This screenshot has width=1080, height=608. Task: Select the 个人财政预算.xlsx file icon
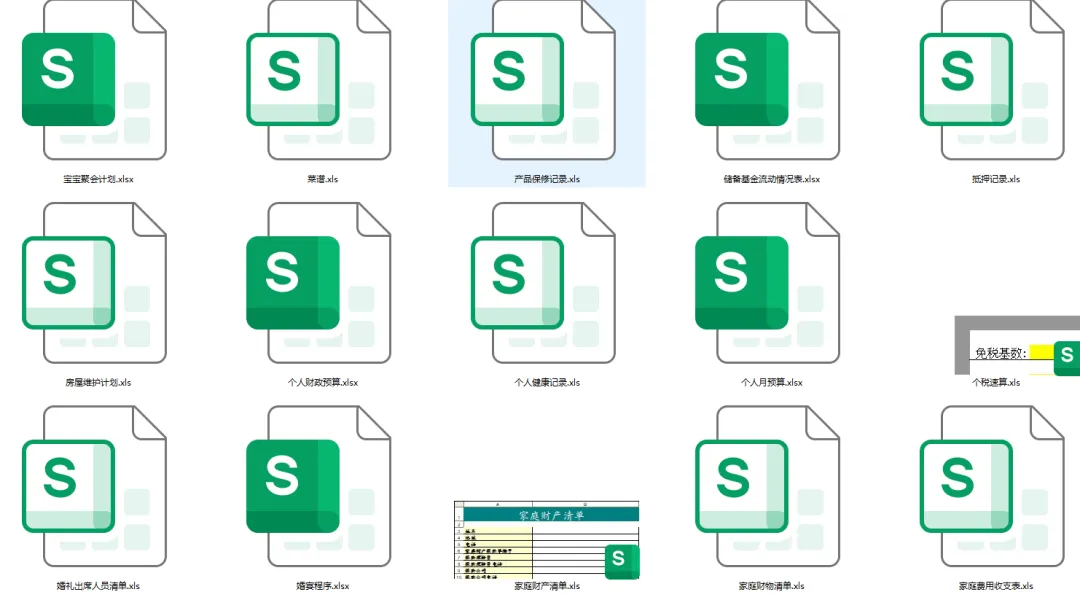click(319, 283)
